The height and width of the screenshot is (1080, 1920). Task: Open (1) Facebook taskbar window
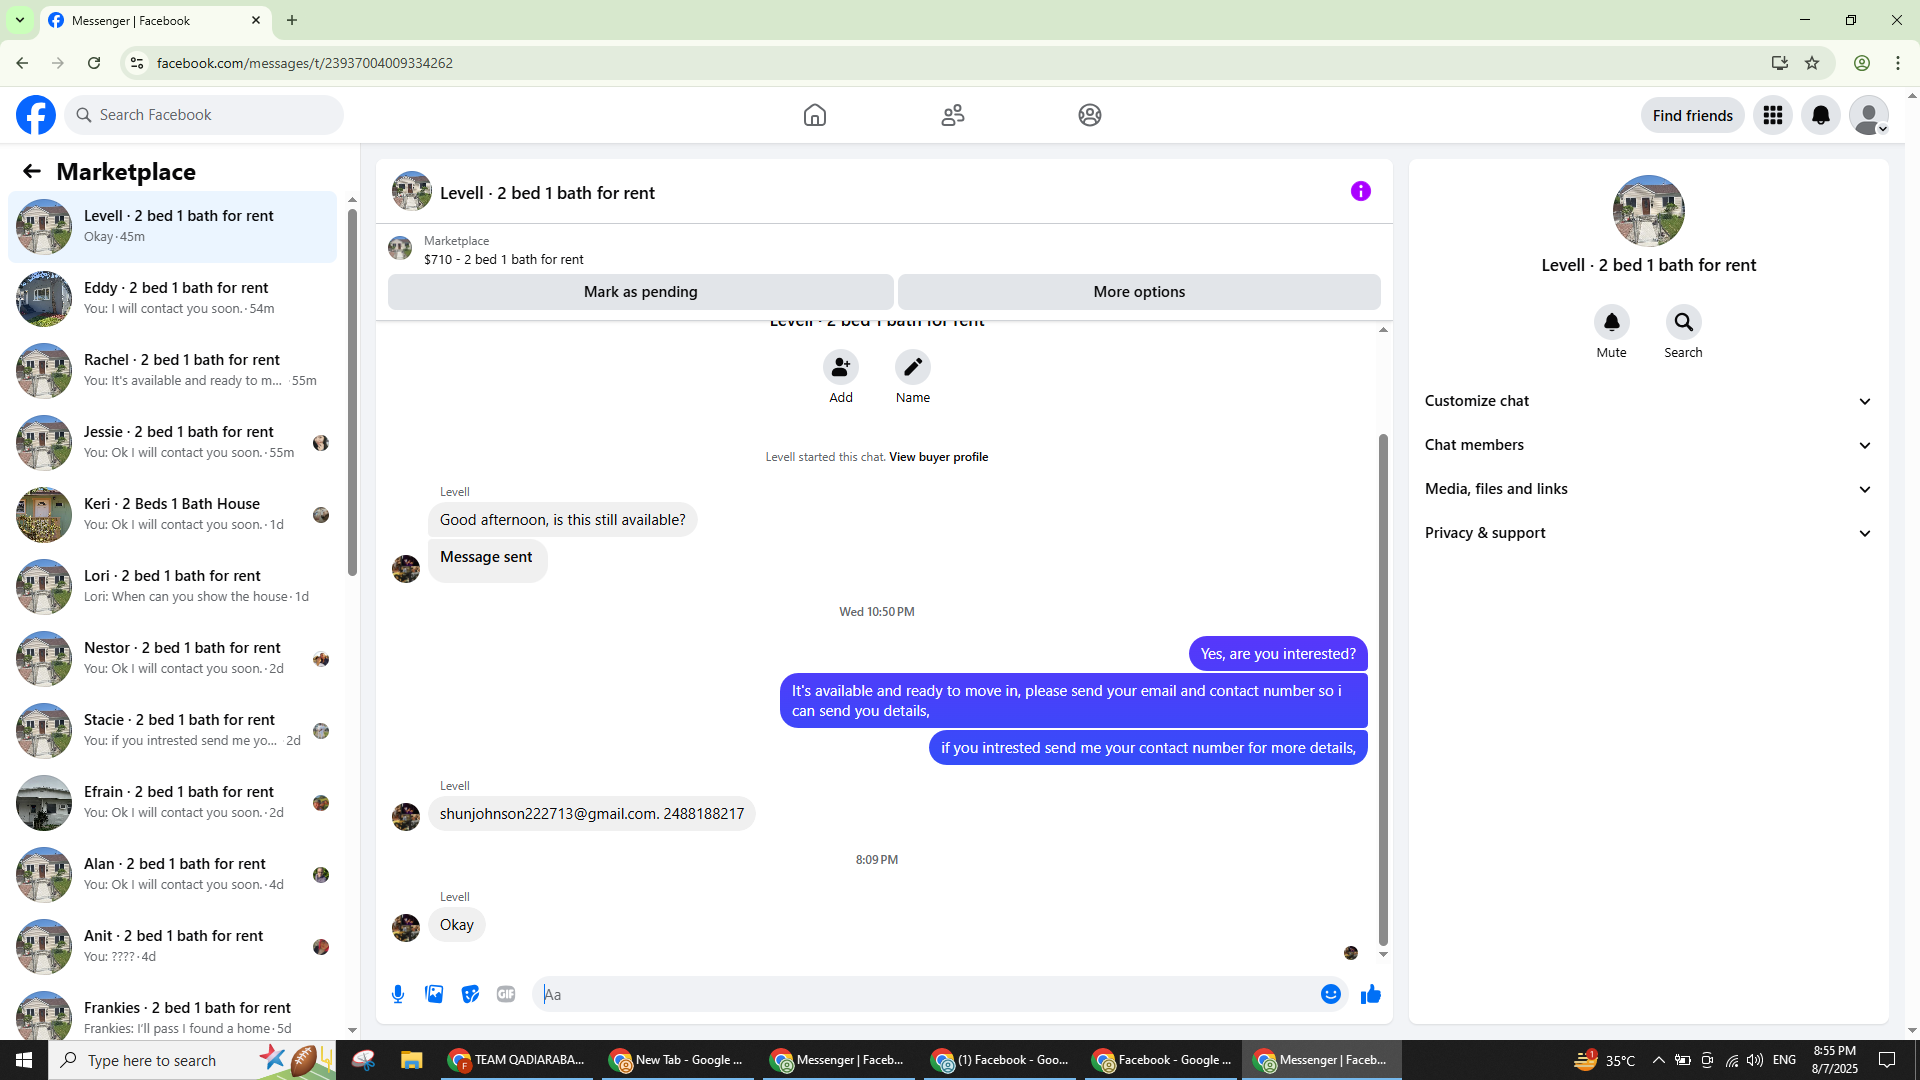point(1000,1060)
